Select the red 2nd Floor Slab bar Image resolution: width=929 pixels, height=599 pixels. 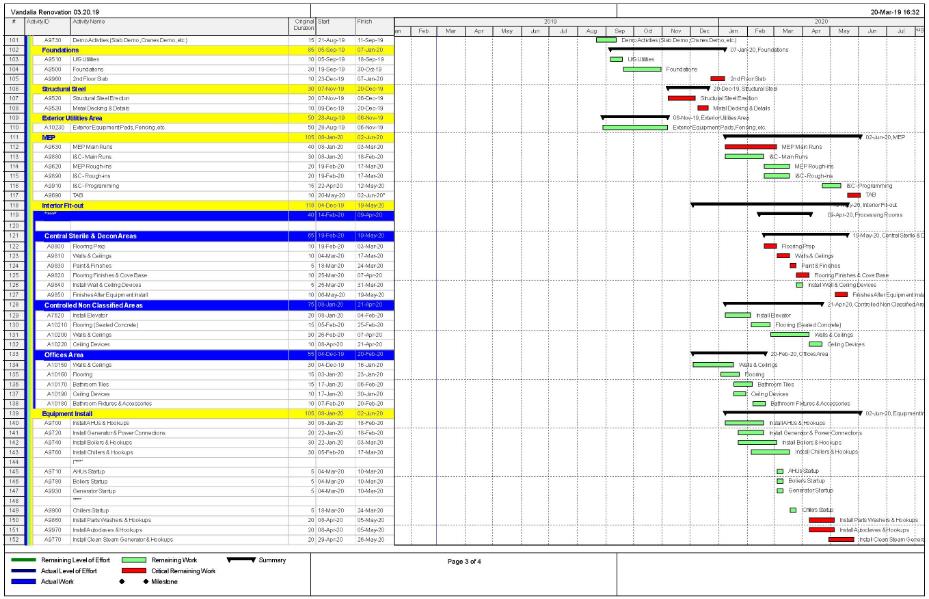click(x=717, y=78)
